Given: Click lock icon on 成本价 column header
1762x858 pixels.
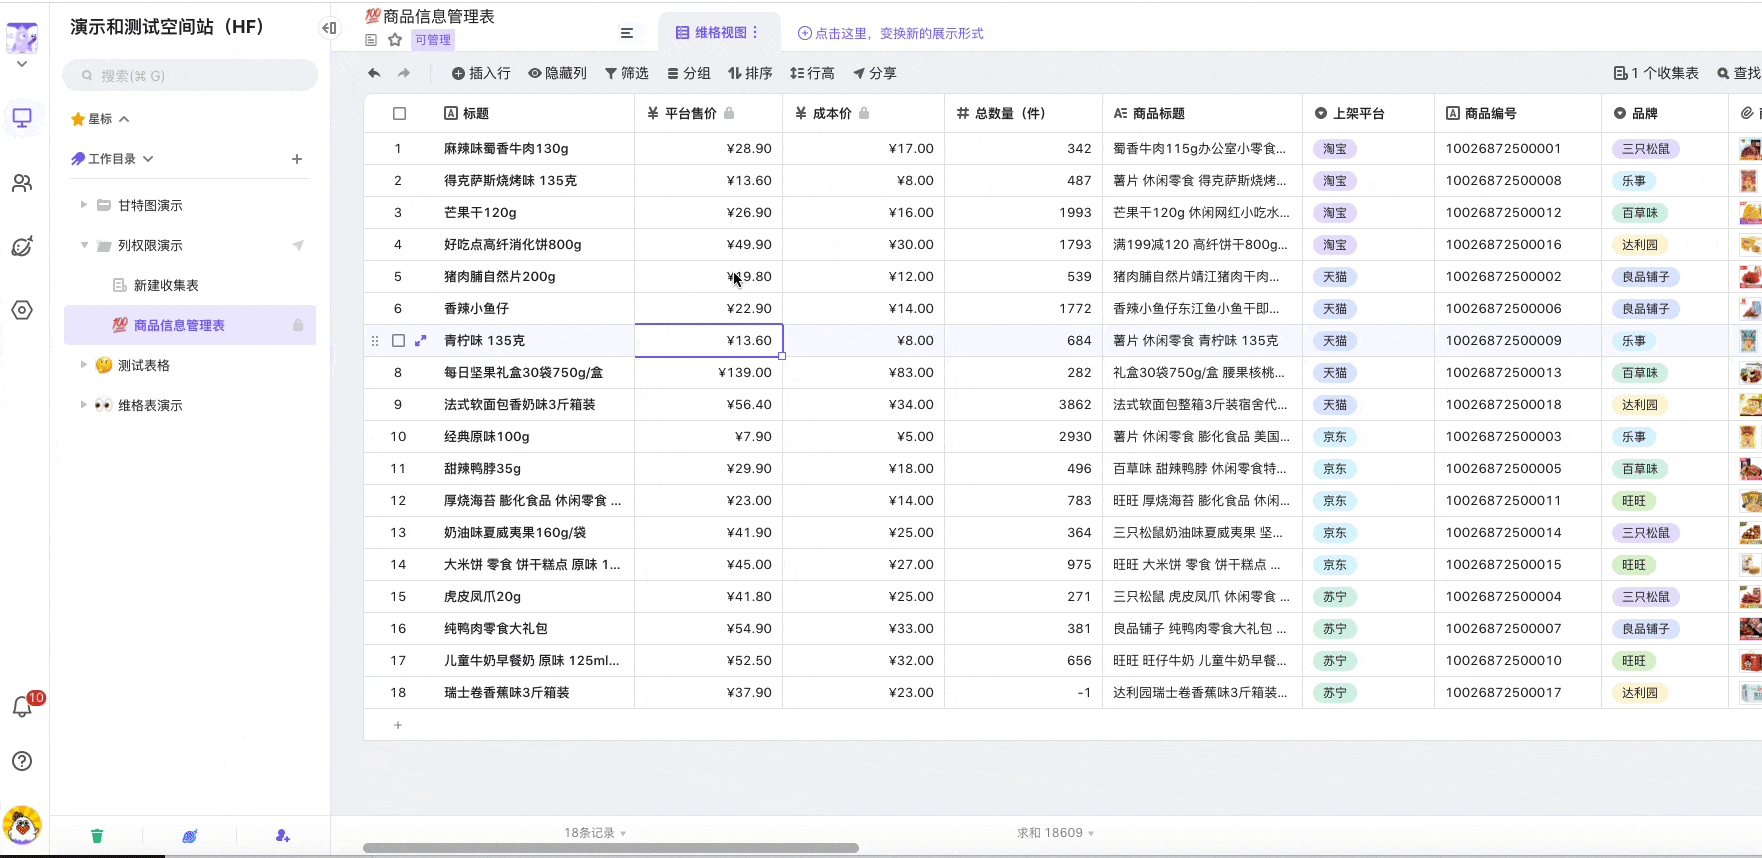Looking at the screenshot, I should click(x=864, y=113).
